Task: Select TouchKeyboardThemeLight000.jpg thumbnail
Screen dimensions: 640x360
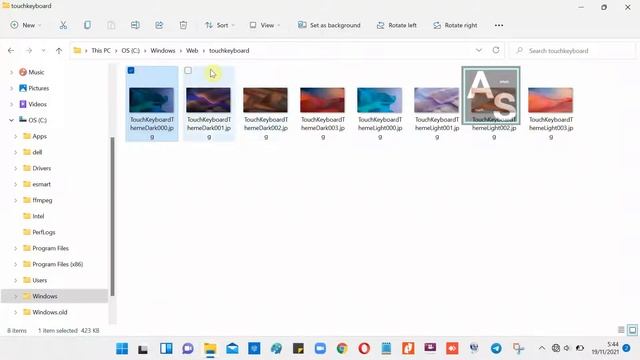Action: click(x=380, y=100)
